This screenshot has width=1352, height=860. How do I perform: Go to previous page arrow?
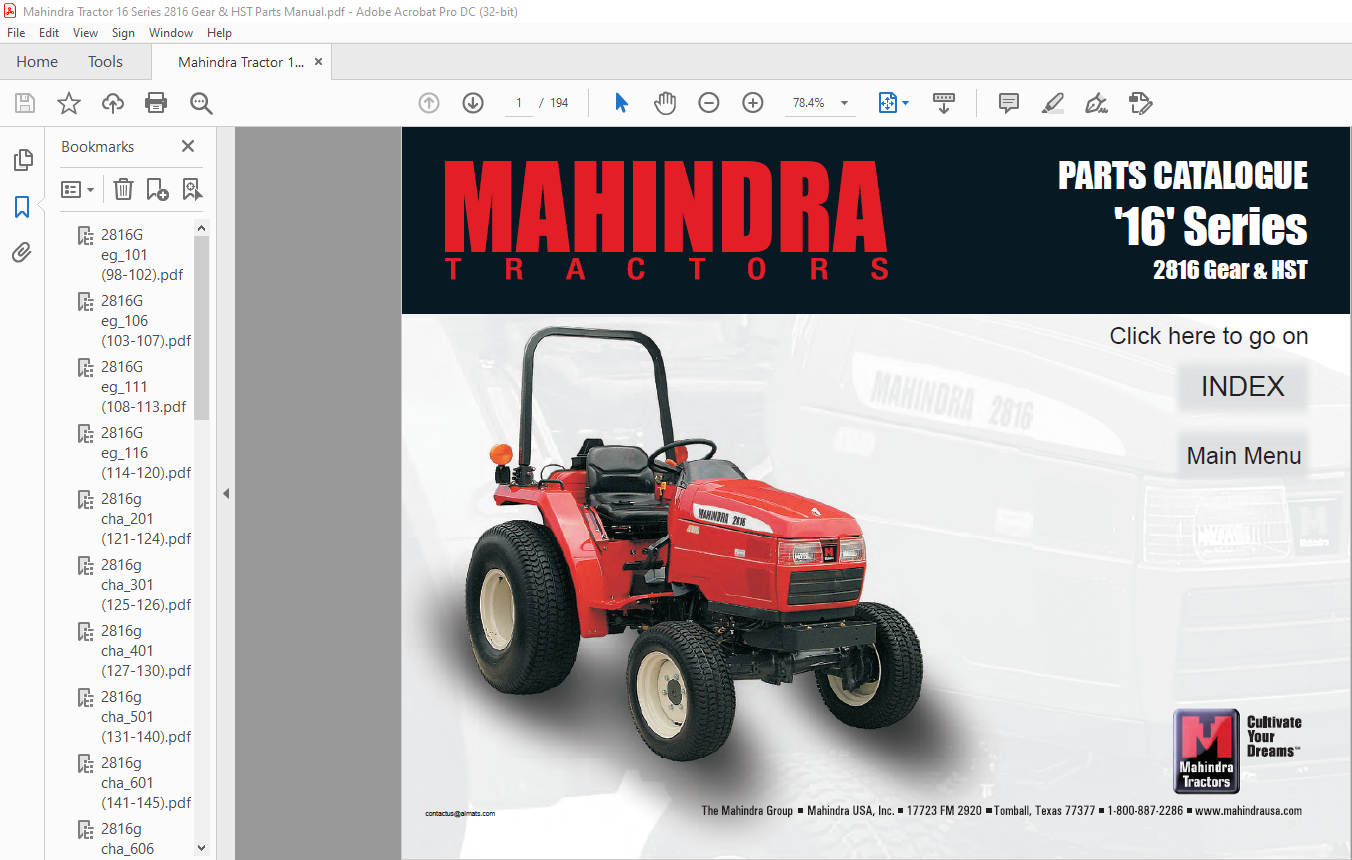coord(429,103)
